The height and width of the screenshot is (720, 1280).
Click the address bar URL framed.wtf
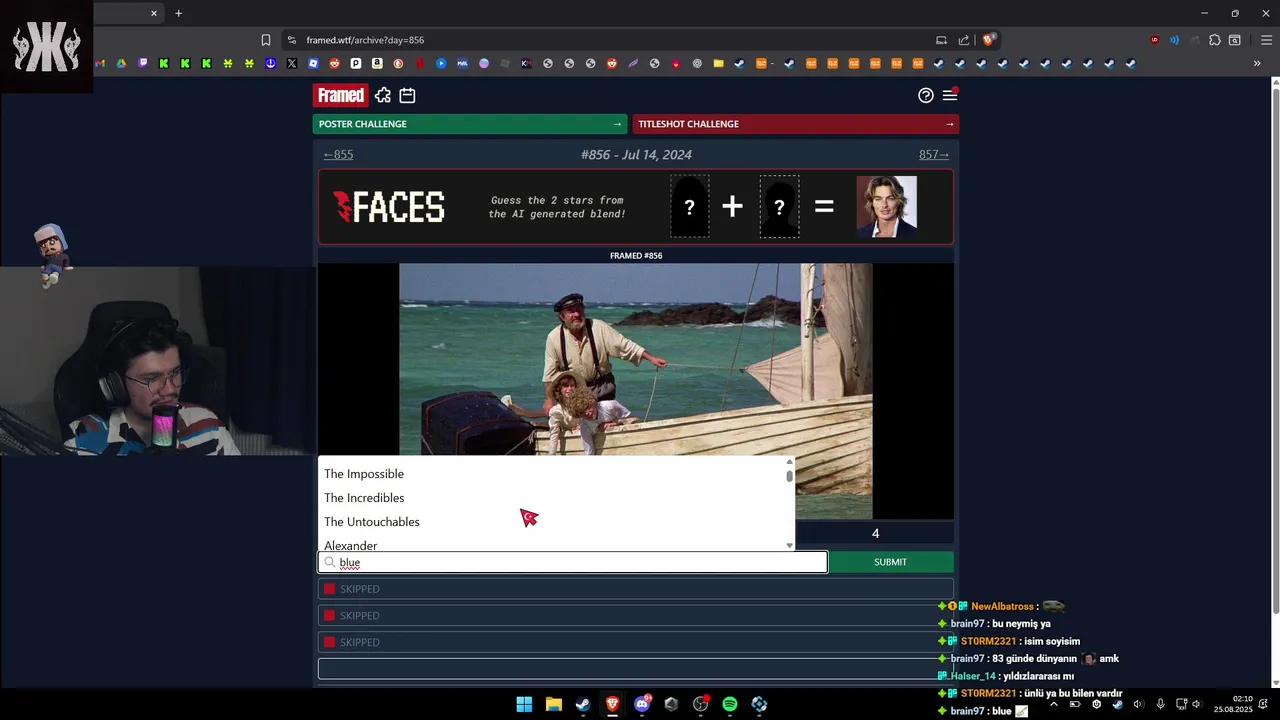click(x=365, y=40)
